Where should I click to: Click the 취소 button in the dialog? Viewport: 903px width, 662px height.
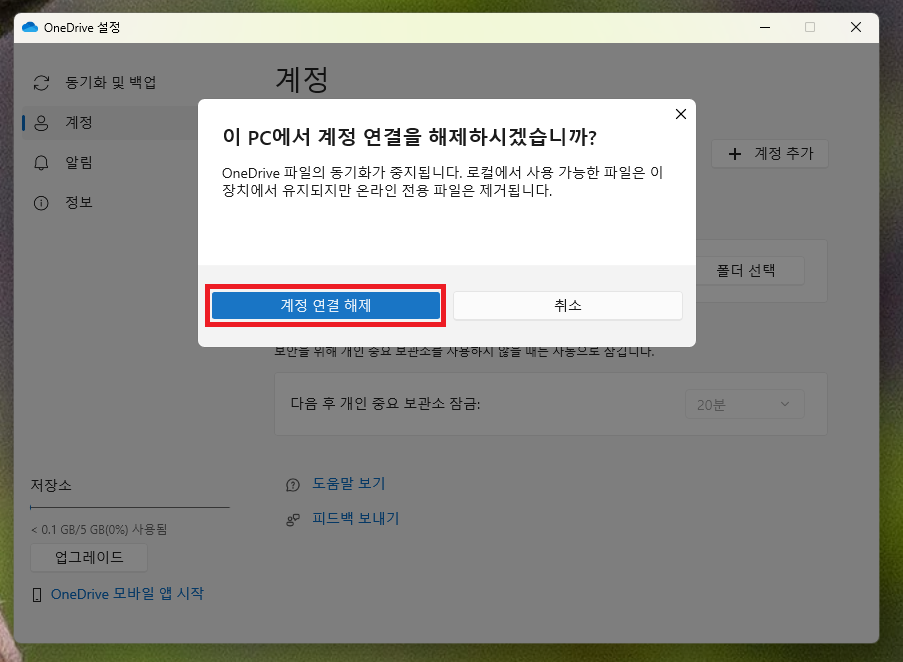pos(568,305)
